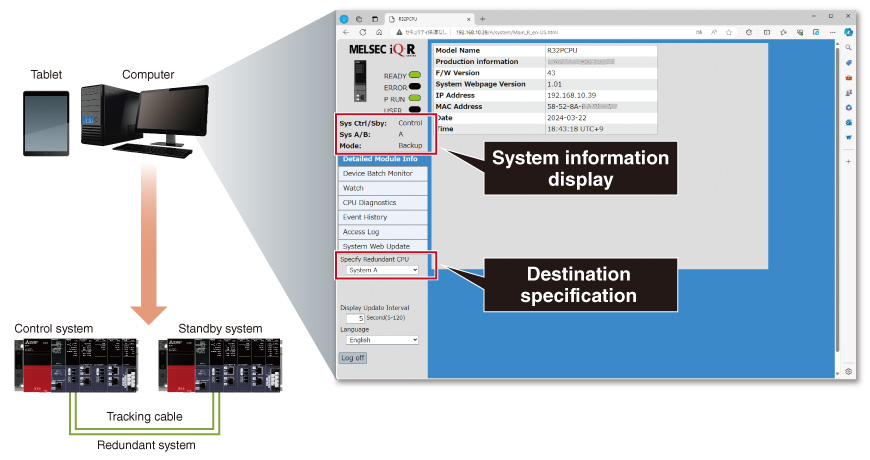
Task: Reload the page with refresh icon
Action: tap(363, 32)
